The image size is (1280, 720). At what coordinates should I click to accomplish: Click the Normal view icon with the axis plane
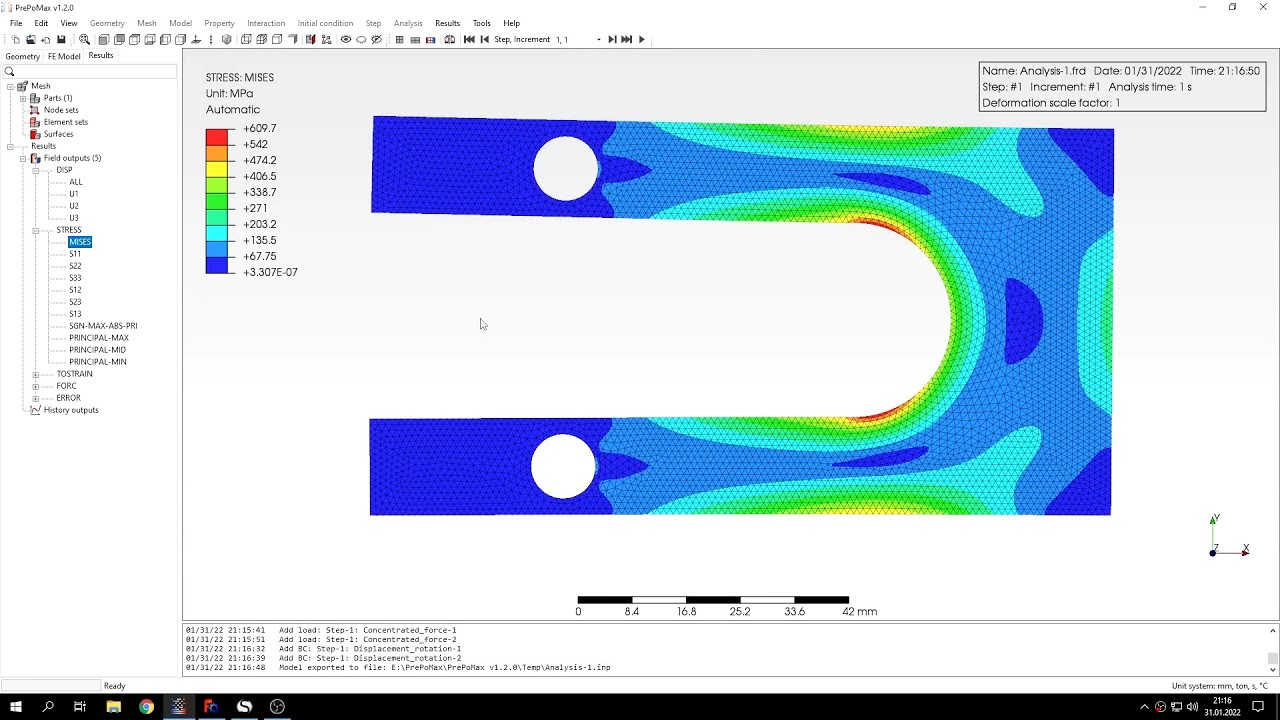pos(196,40)
